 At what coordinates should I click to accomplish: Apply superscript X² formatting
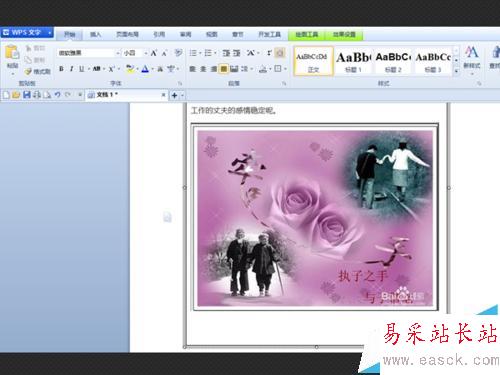pyautogui.click(x=111, y=69)
